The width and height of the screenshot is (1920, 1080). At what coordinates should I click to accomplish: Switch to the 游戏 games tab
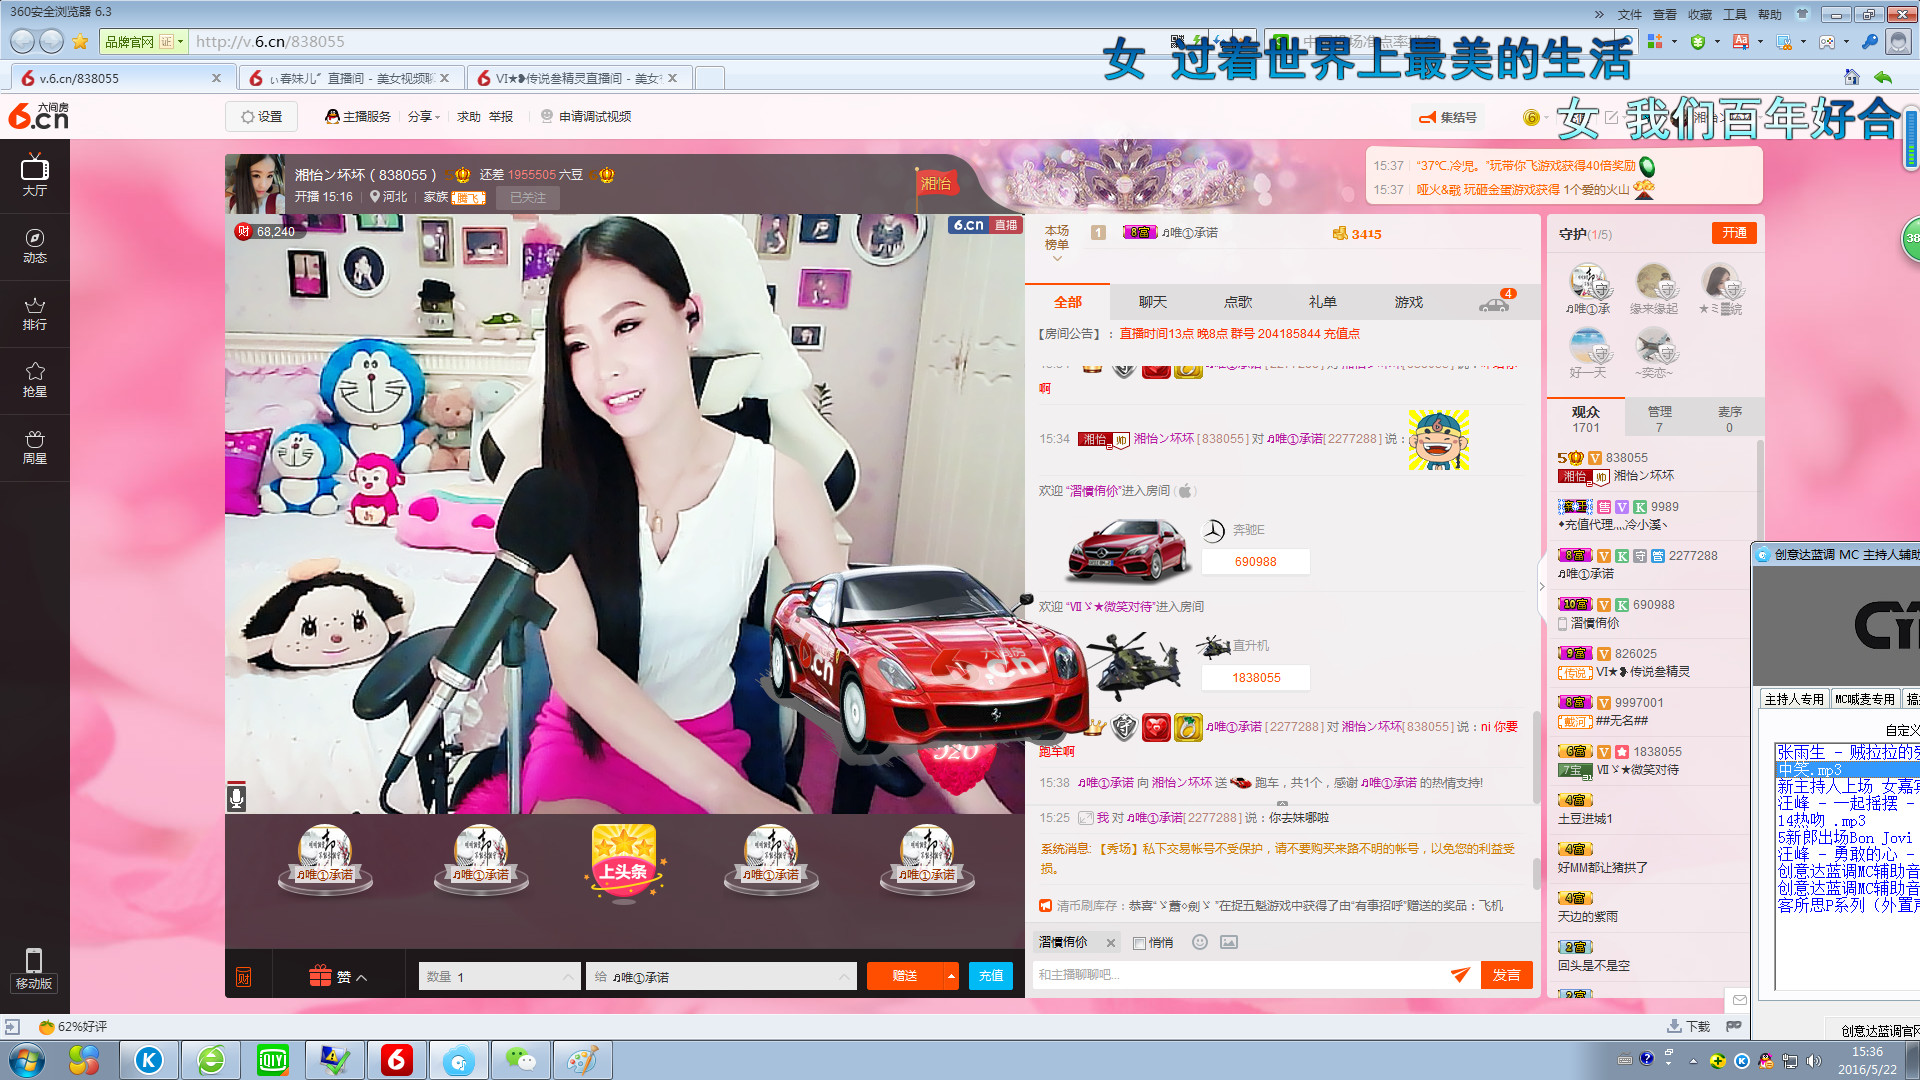(1409, 302)
